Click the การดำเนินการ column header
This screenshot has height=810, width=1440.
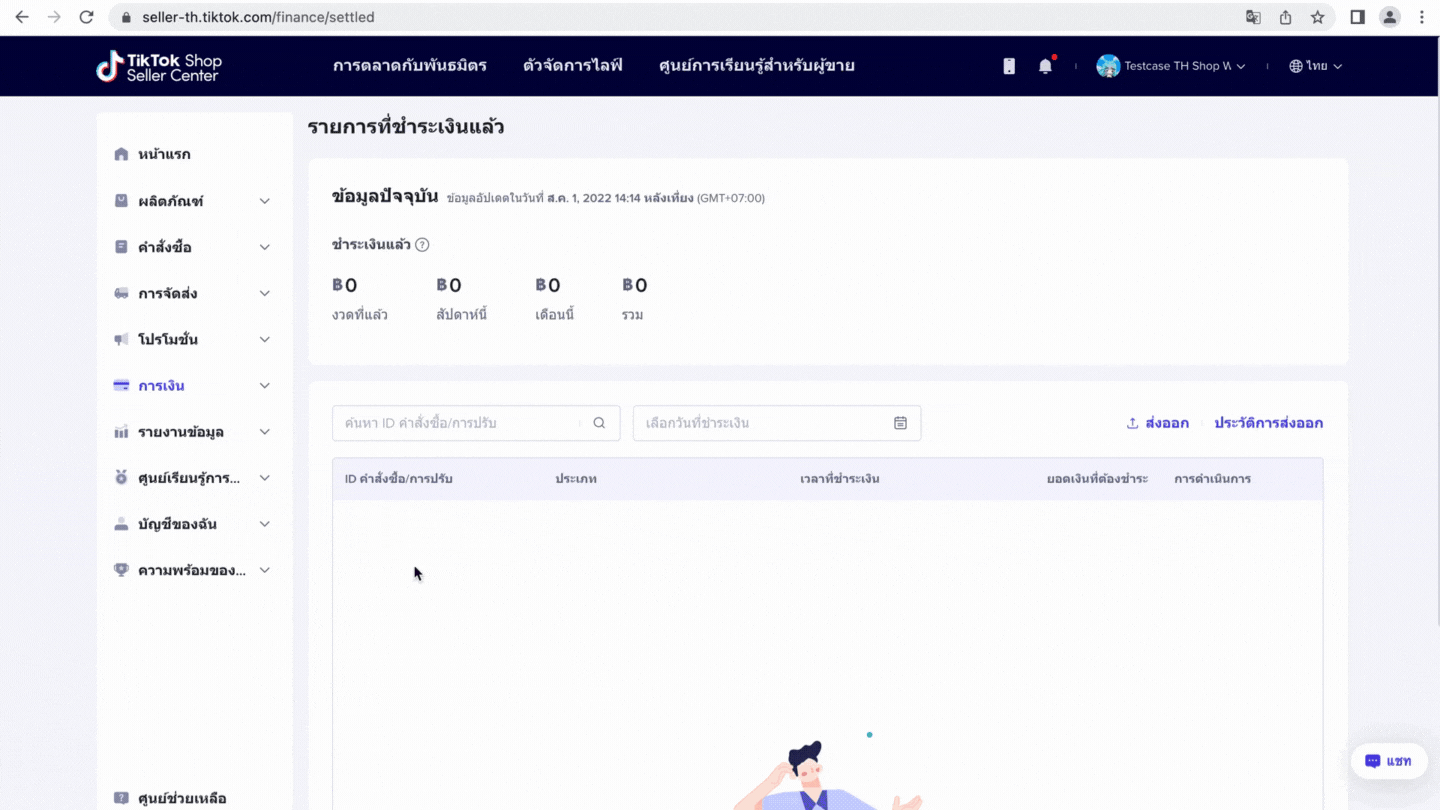click(1213, 479)
